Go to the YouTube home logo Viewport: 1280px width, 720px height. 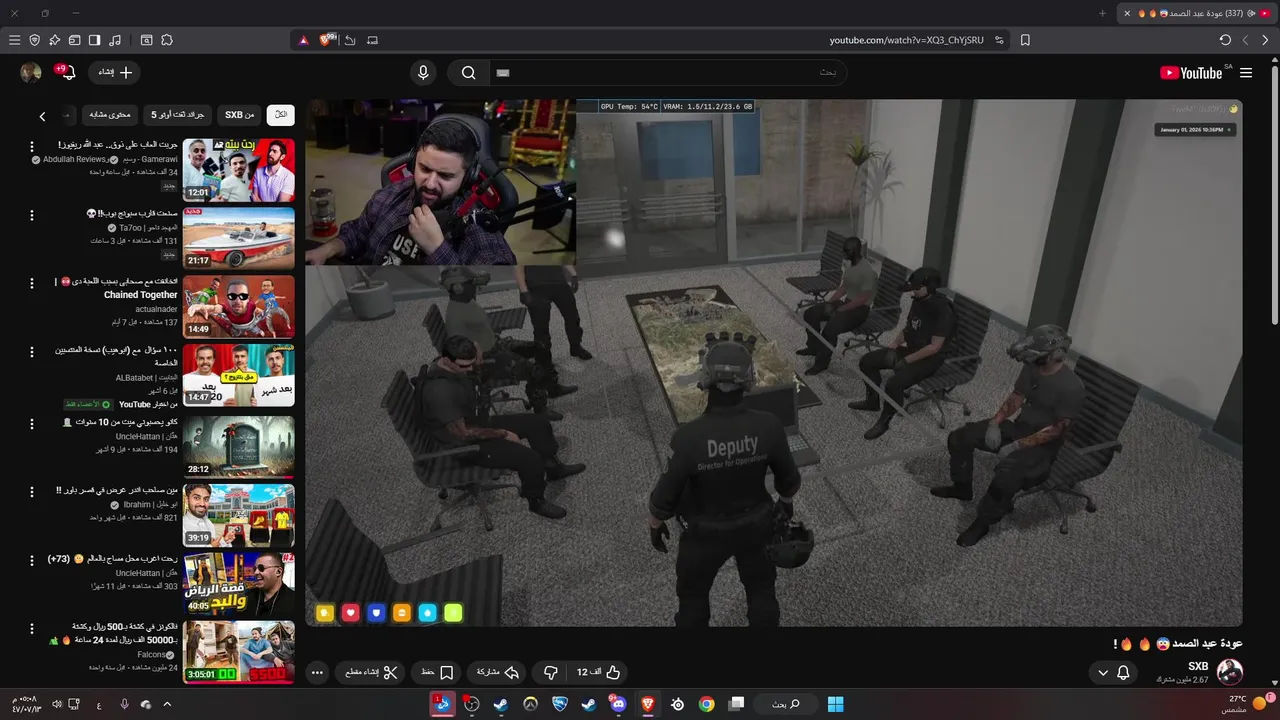click(x=1192, y=72)
